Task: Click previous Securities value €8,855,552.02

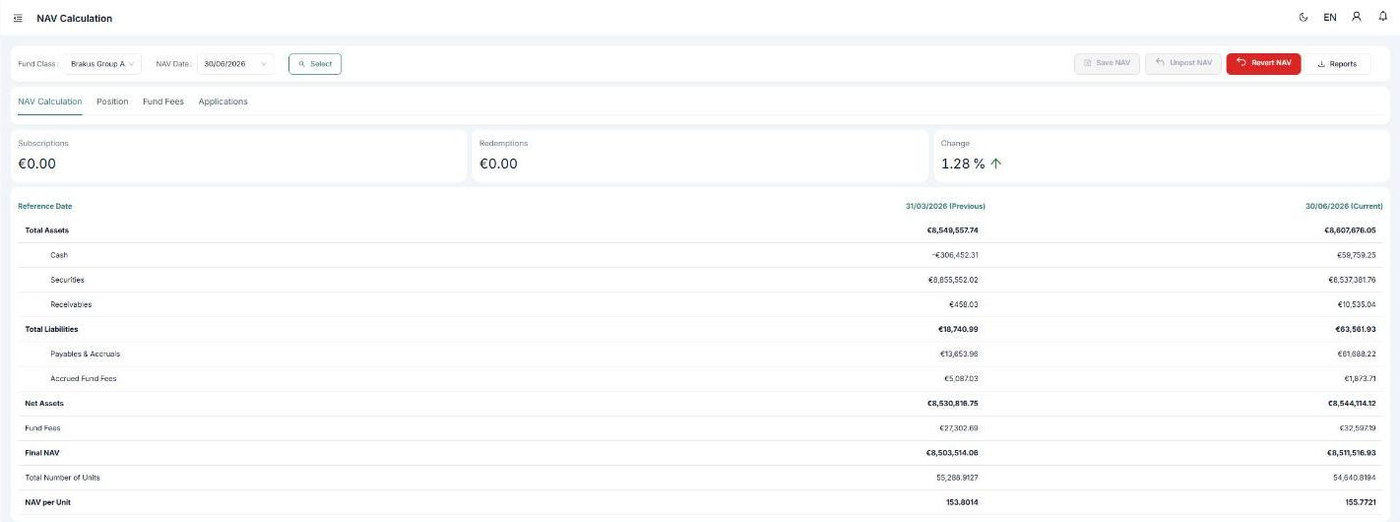Action: 953,280
